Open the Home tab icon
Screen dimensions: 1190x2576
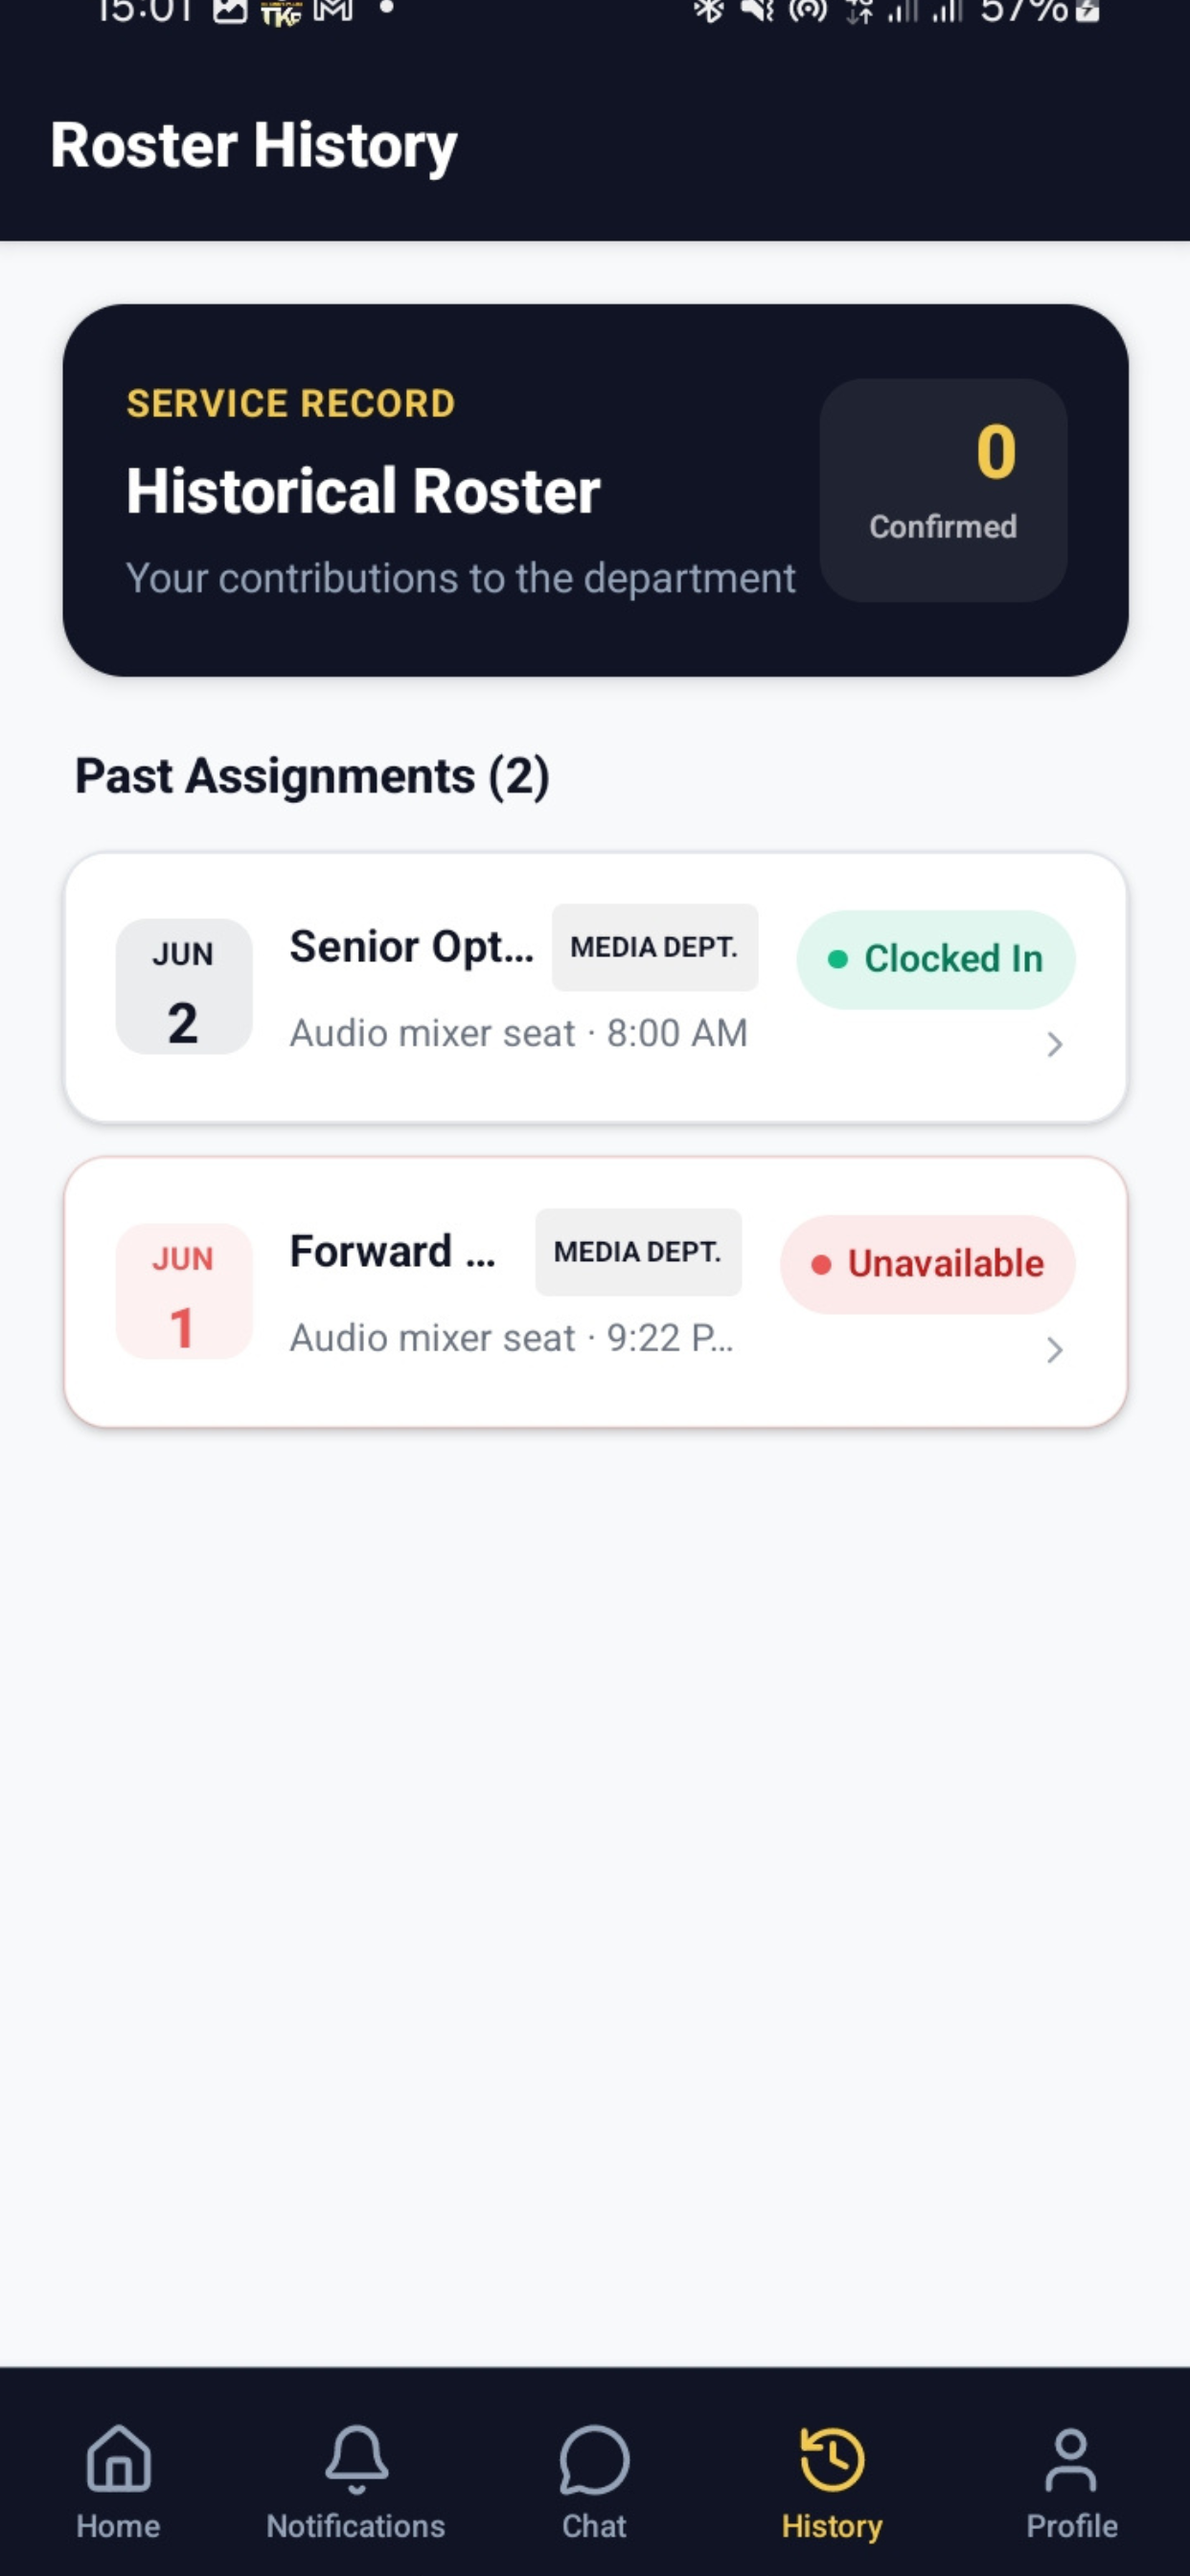pyautogui.click(x=118, y=2458)
